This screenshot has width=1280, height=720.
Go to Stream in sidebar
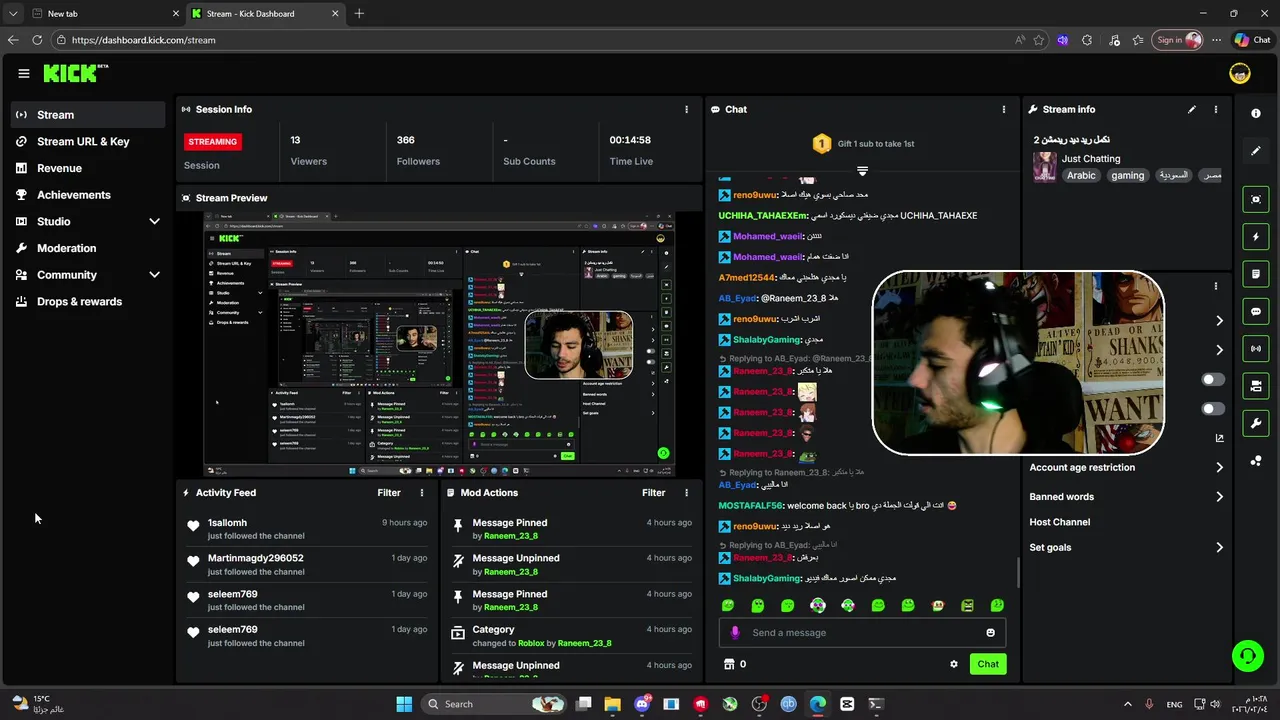[x=88, y=114]
